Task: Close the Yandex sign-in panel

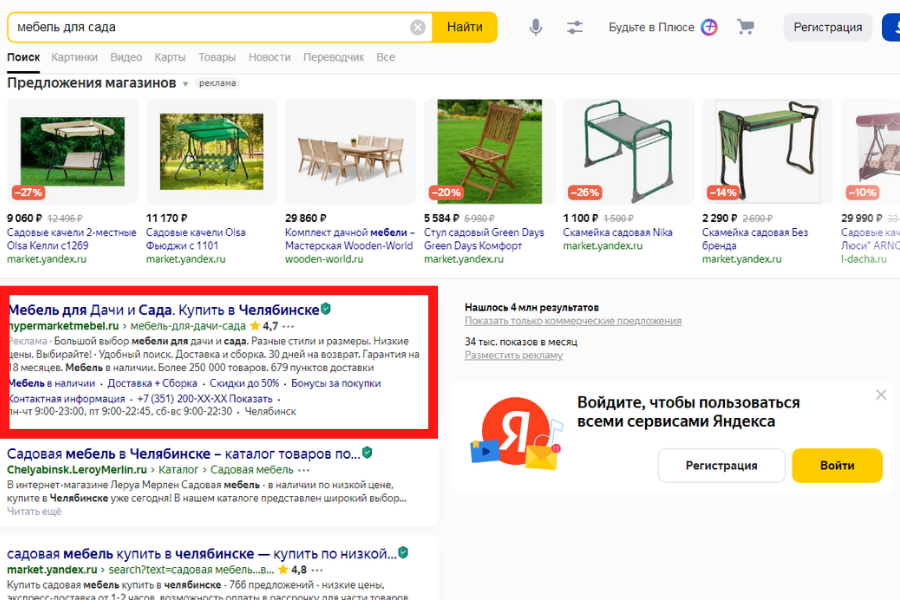Action: [x=881, y=395]
